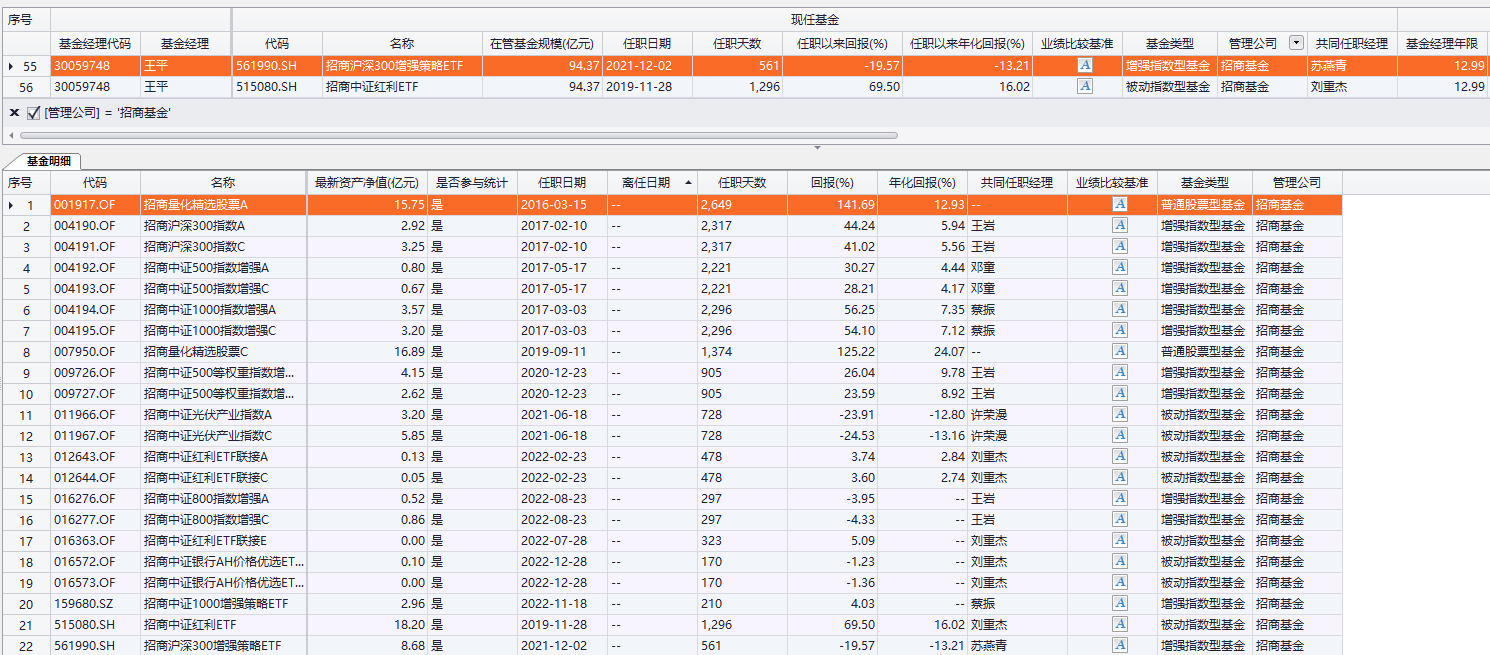1490x655 pixels.
Task: Open the 管理公司 column filter dropdown
Action: click(x=1297, y=43)
